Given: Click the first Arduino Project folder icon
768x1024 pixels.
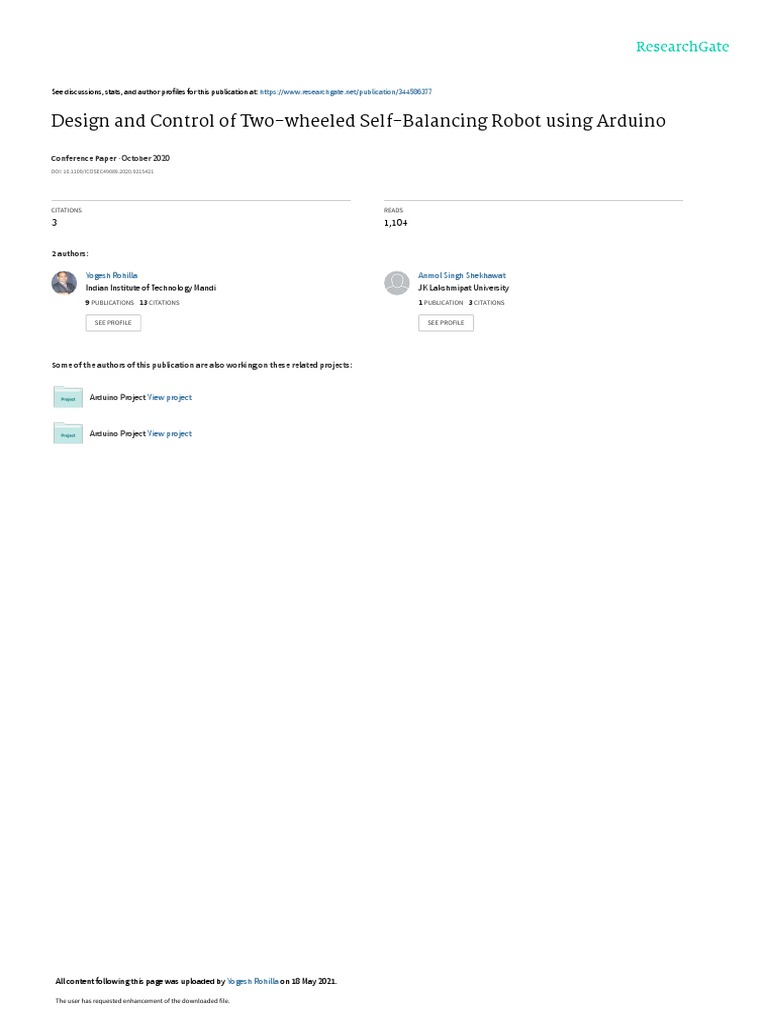Looking at the screenshot, I should point(68,397).
